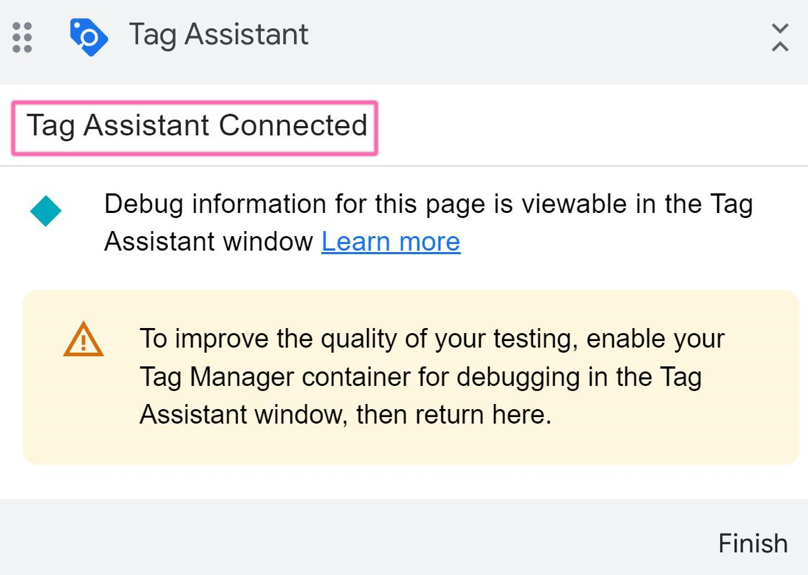This screenshot has height=575, width=808.
Task: Click the orange warning triangle icon
Action: [82, 340]
